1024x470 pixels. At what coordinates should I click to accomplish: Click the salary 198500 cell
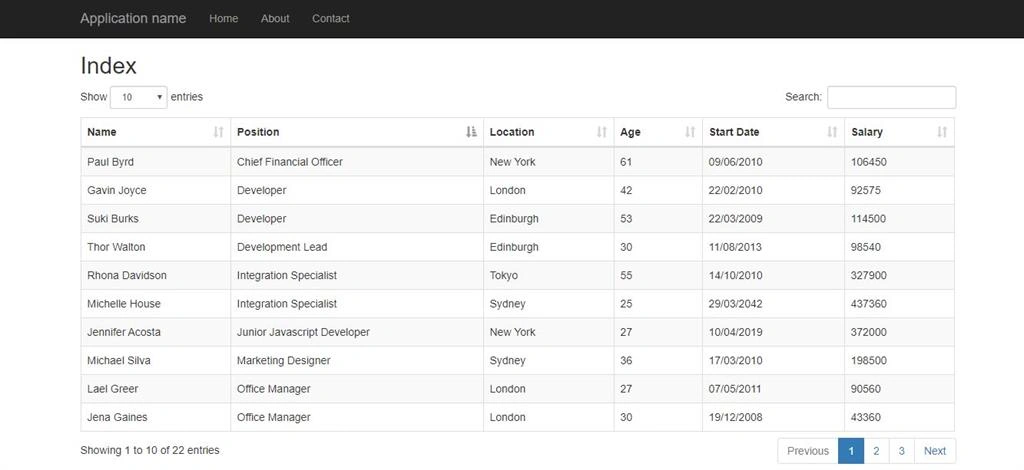click(899, 360)
